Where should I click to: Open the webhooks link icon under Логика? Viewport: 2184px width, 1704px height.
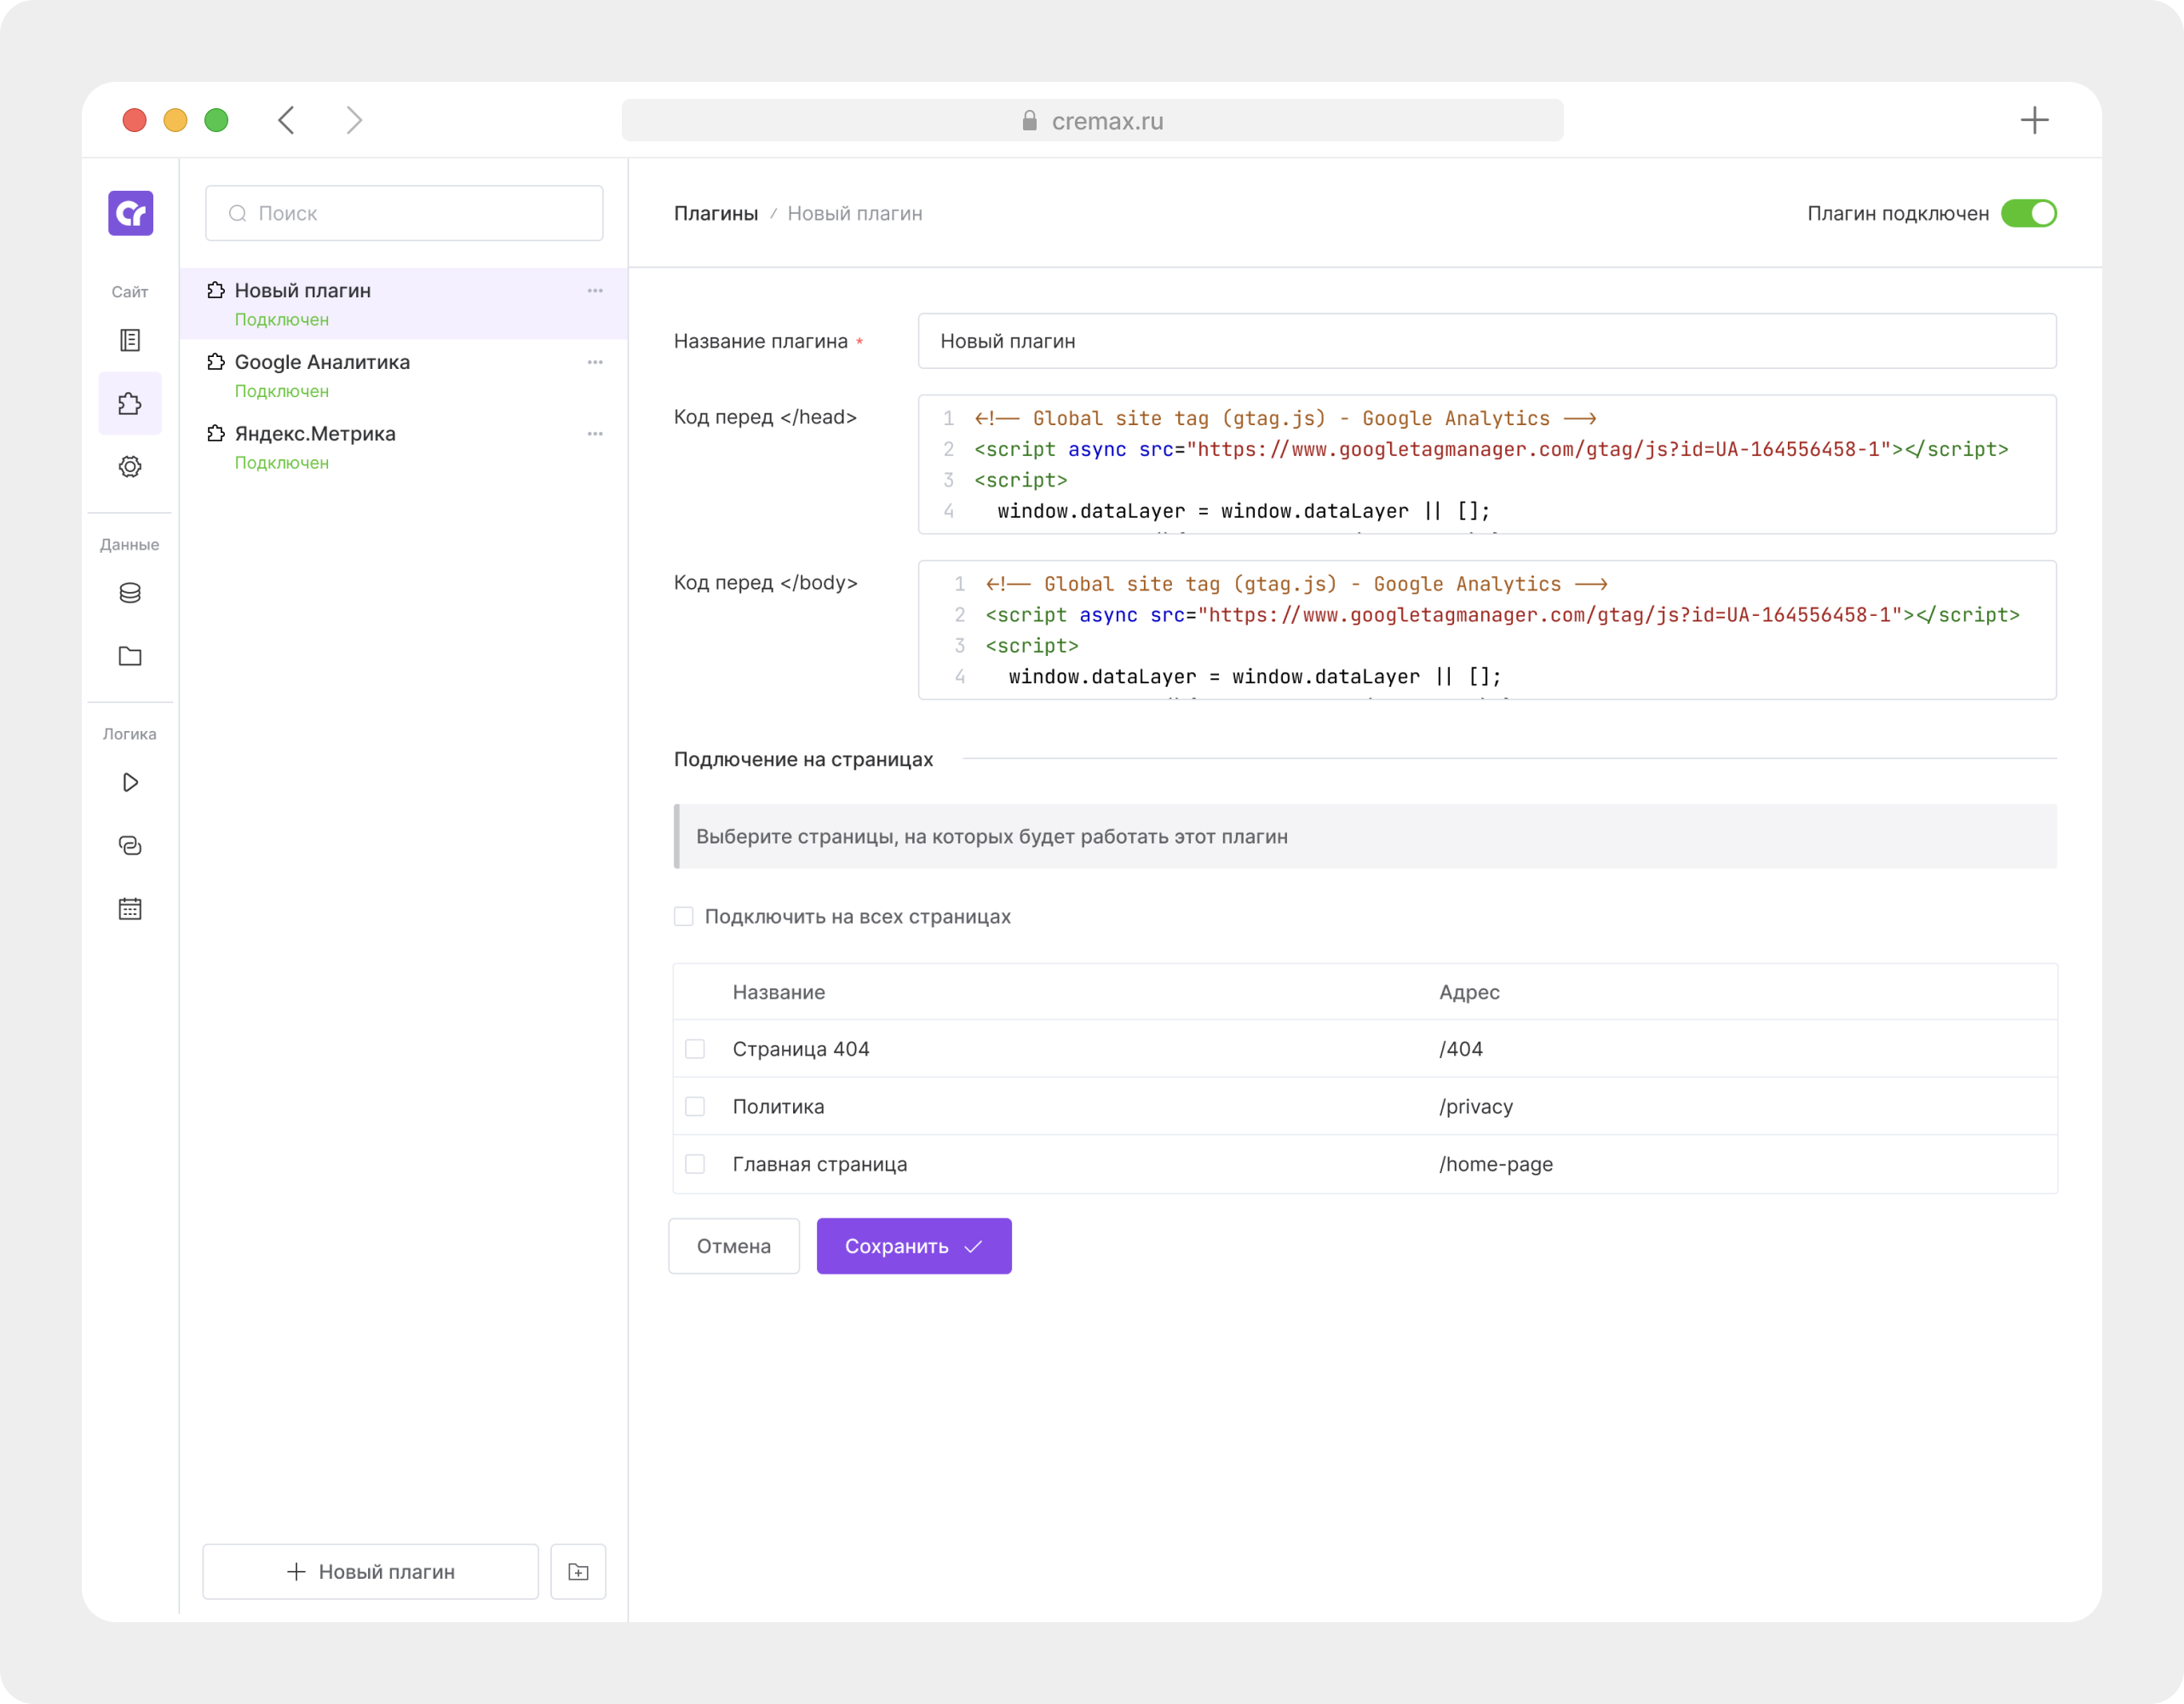point(130,845)
